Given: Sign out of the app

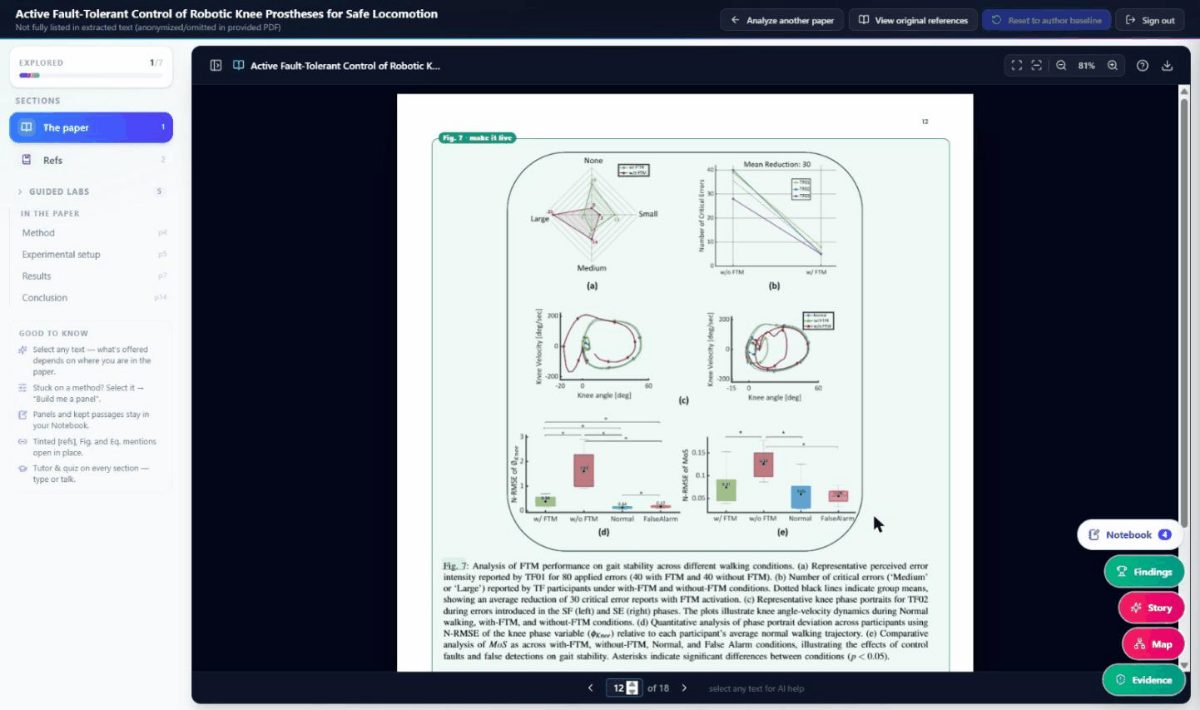Looking at the screenshot, I should point(1150,20).
